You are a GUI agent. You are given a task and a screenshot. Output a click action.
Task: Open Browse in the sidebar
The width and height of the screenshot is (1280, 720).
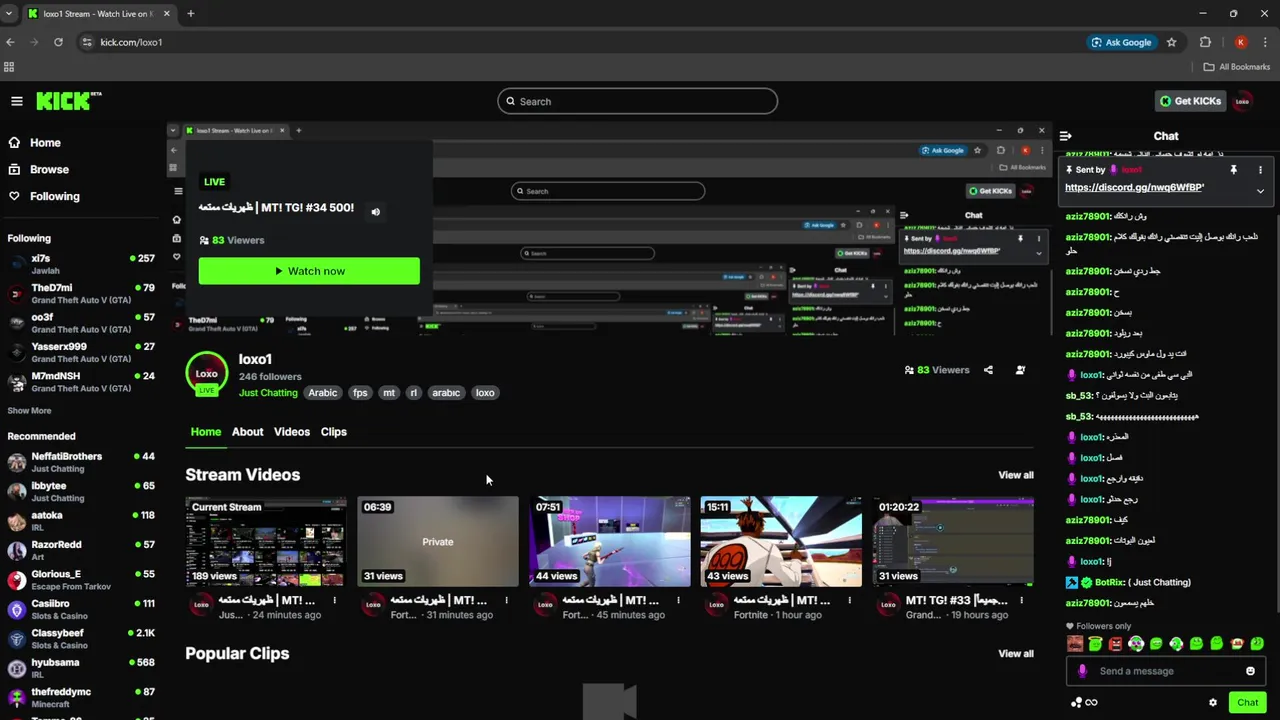[x=49, y=170]
